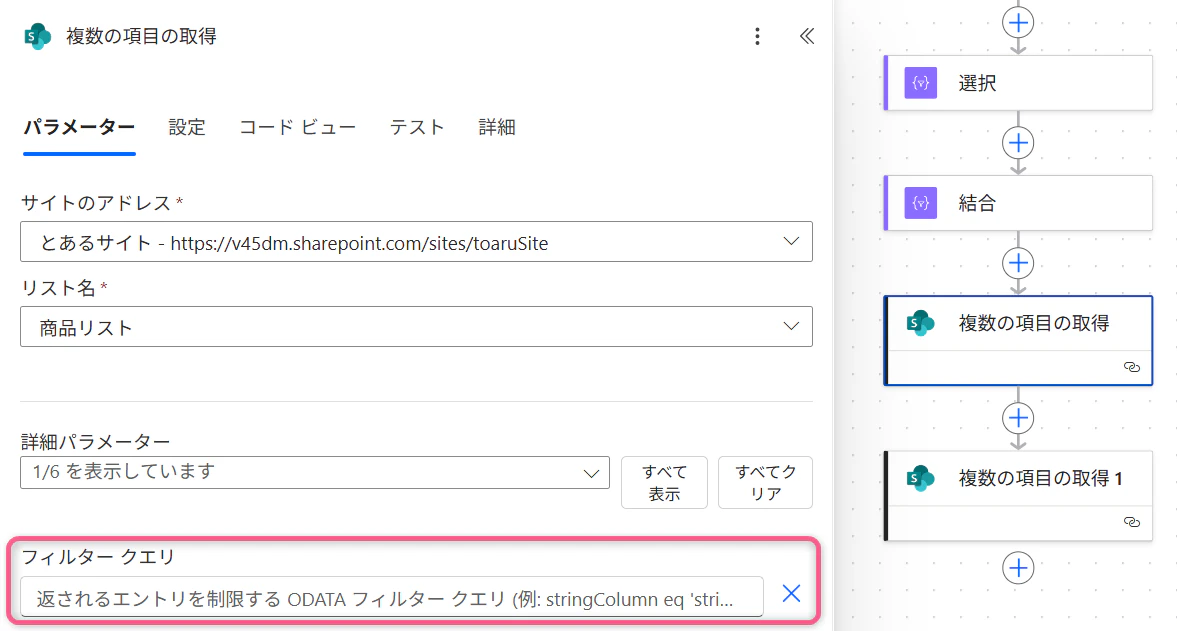Click the link icon on 複数の項目の取得 1
Screen dimensions: 1177x631
pyautogui.click(x=1132, y=521)
